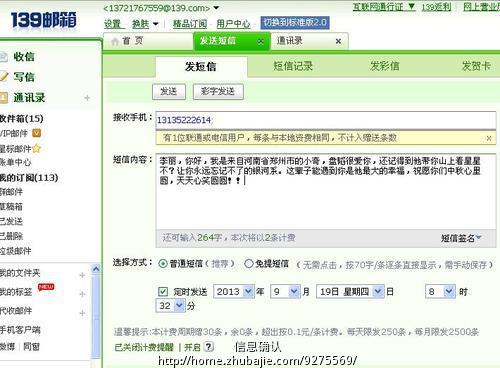Click the NEW badge on 我的标签
Screen dimensions: 500x368
coord(46,287)
